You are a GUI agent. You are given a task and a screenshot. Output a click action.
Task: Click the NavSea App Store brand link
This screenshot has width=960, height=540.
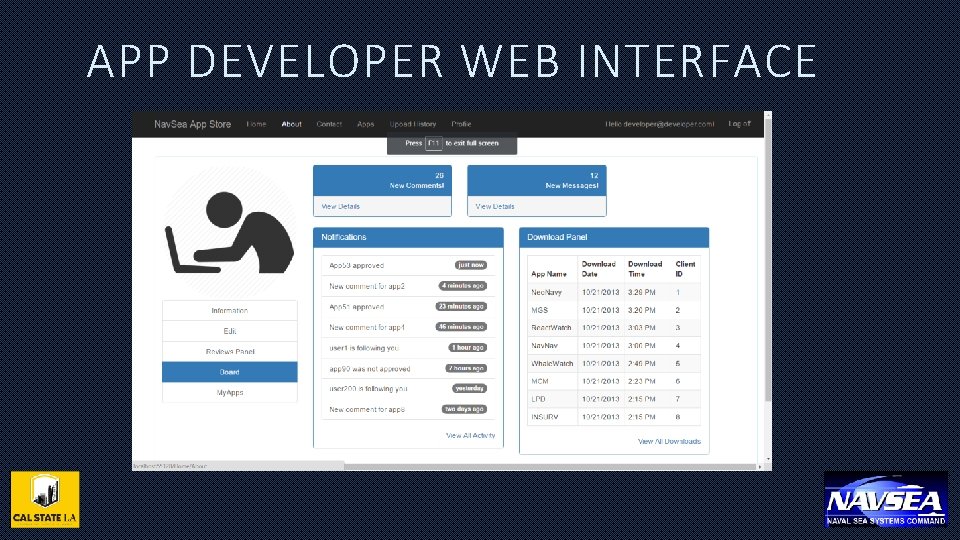(192, 124)
